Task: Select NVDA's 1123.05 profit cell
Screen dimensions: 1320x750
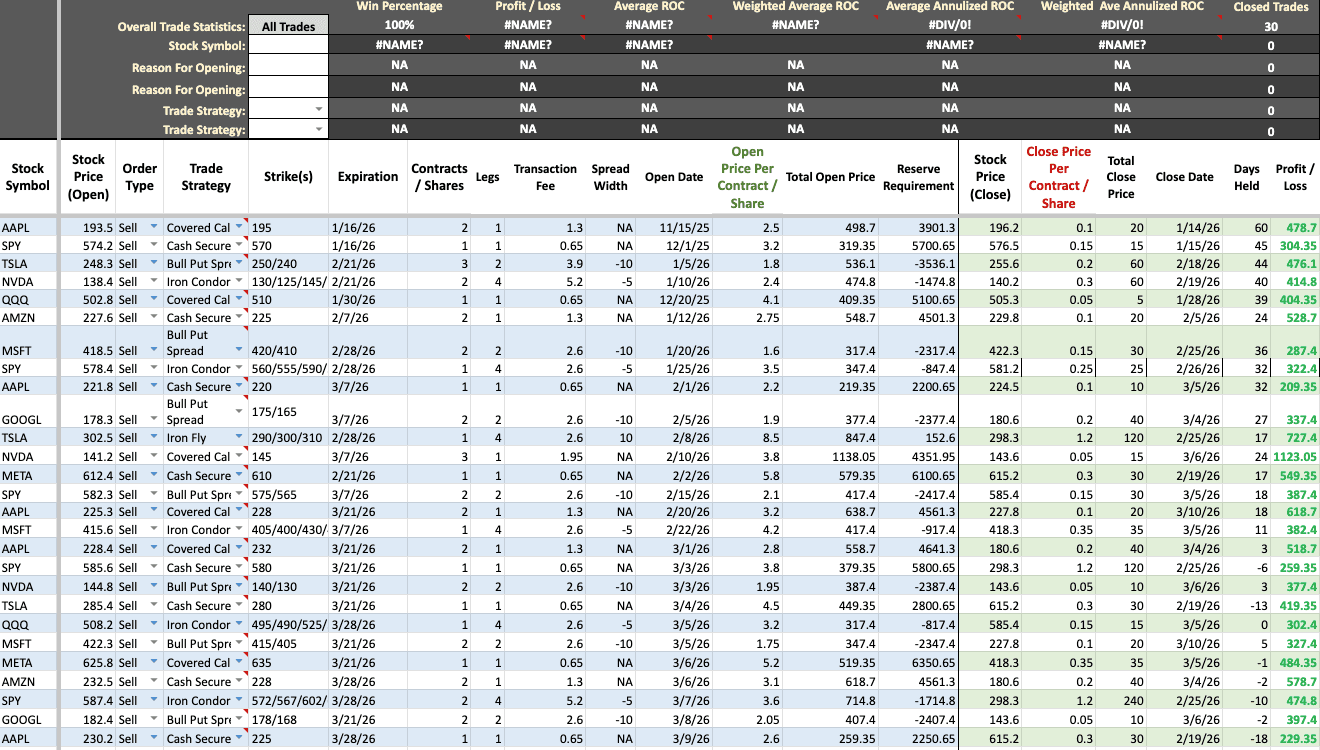Action: click(1294, 456)
